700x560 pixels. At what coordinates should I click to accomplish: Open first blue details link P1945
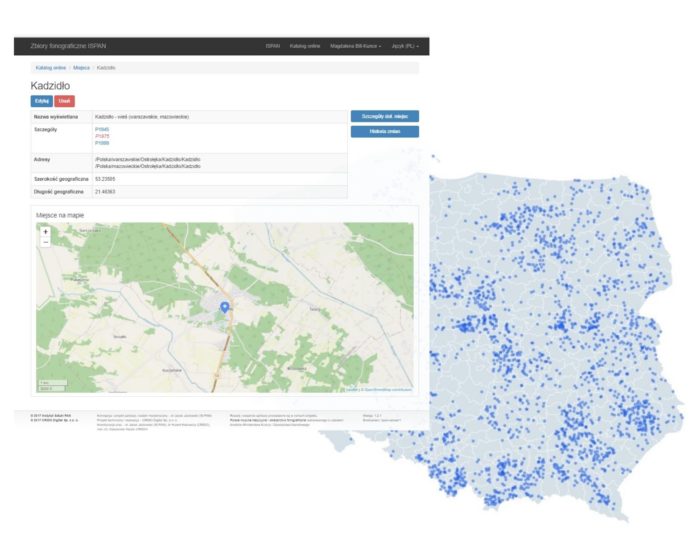(102, 130)
